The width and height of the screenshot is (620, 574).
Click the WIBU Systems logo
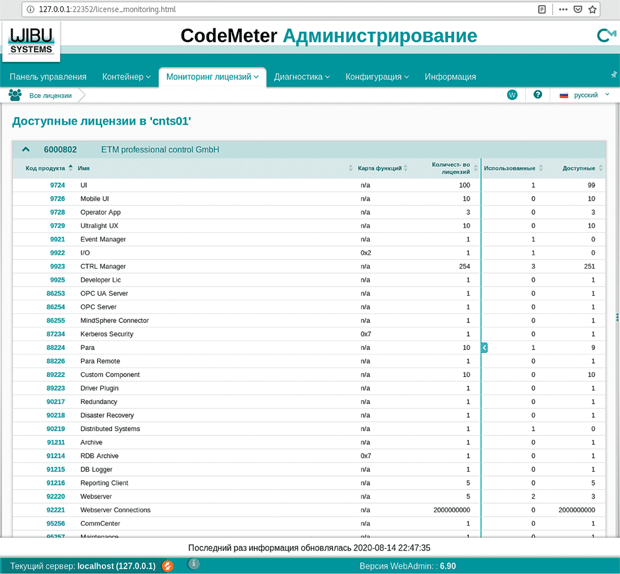click(31, 41)
